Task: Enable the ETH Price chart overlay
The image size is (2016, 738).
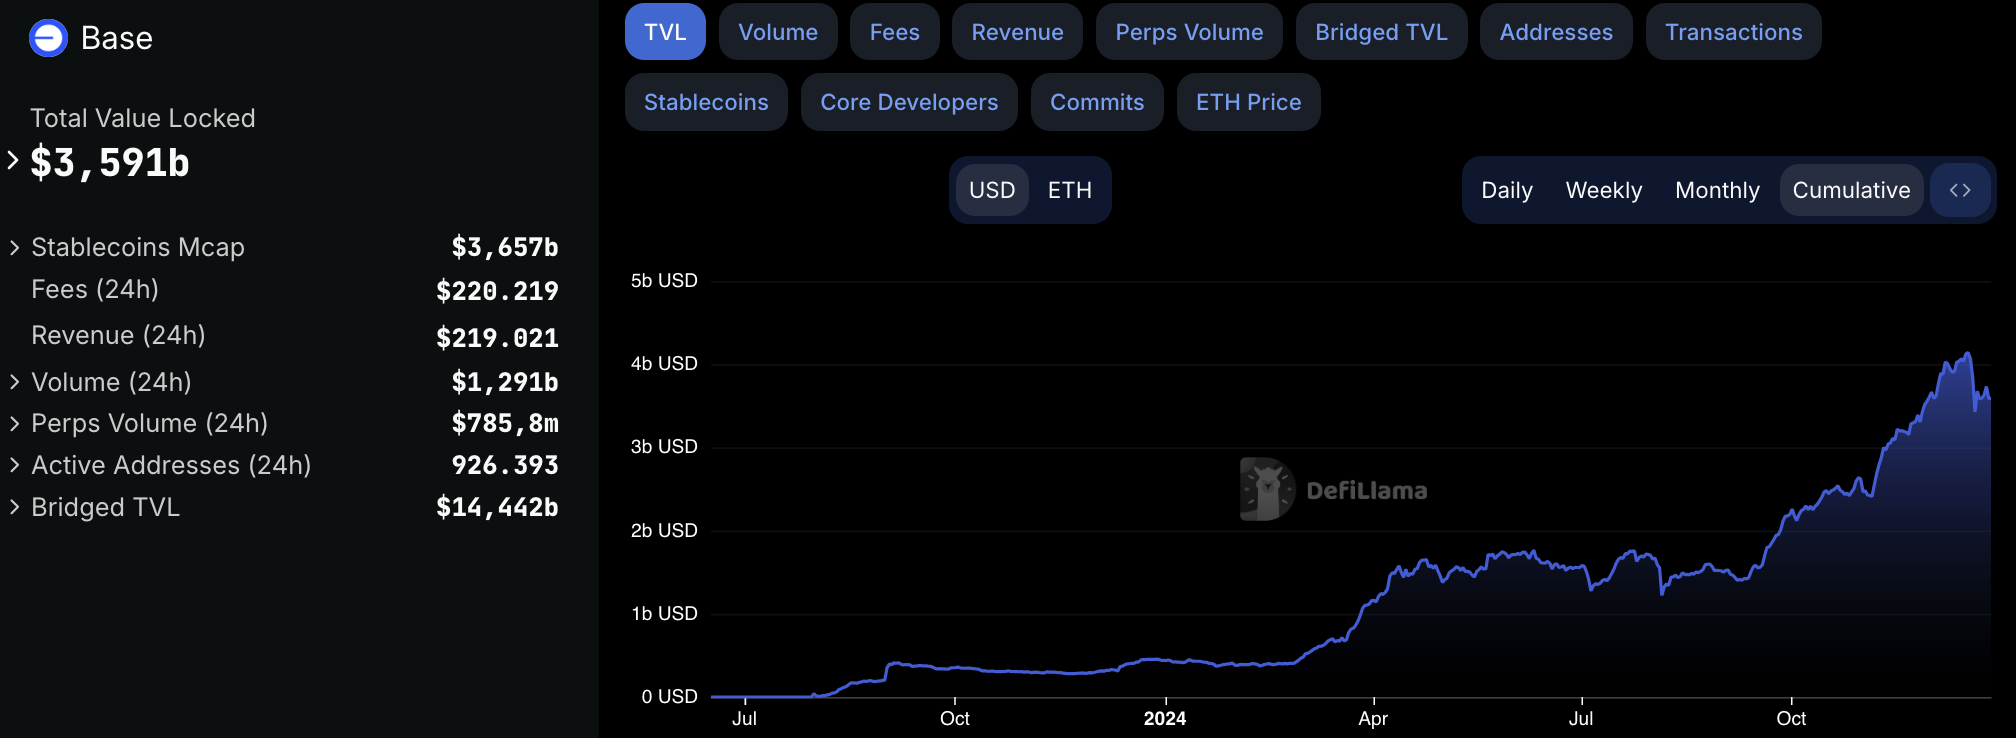Action: pyautogui.click(x=1249, y=102)
